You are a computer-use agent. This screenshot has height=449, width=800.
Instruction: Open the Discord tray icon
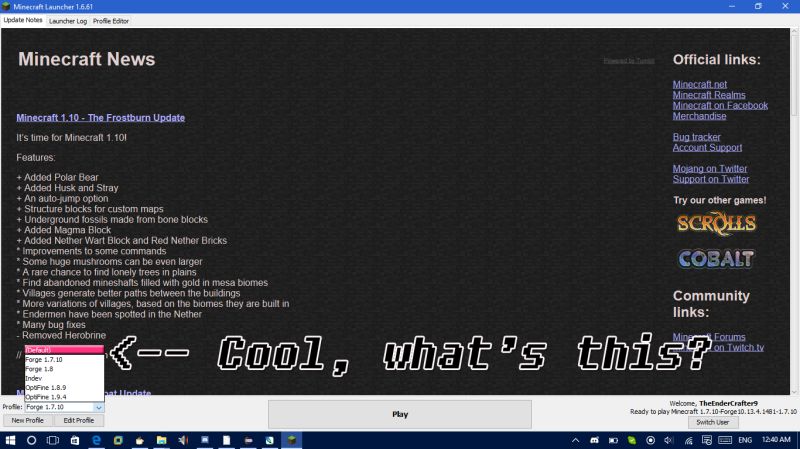click(x=594, y=440)
